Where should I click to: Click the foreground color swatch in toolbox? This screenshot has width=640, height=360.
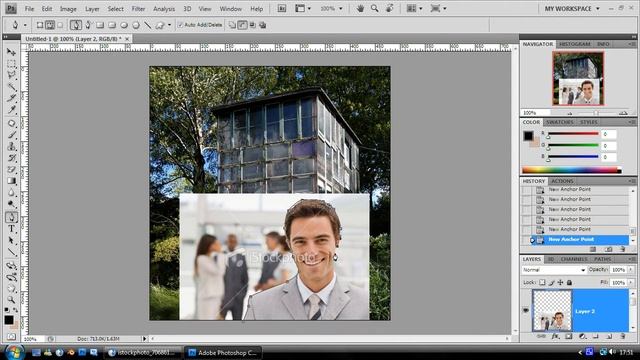(9, 320)
